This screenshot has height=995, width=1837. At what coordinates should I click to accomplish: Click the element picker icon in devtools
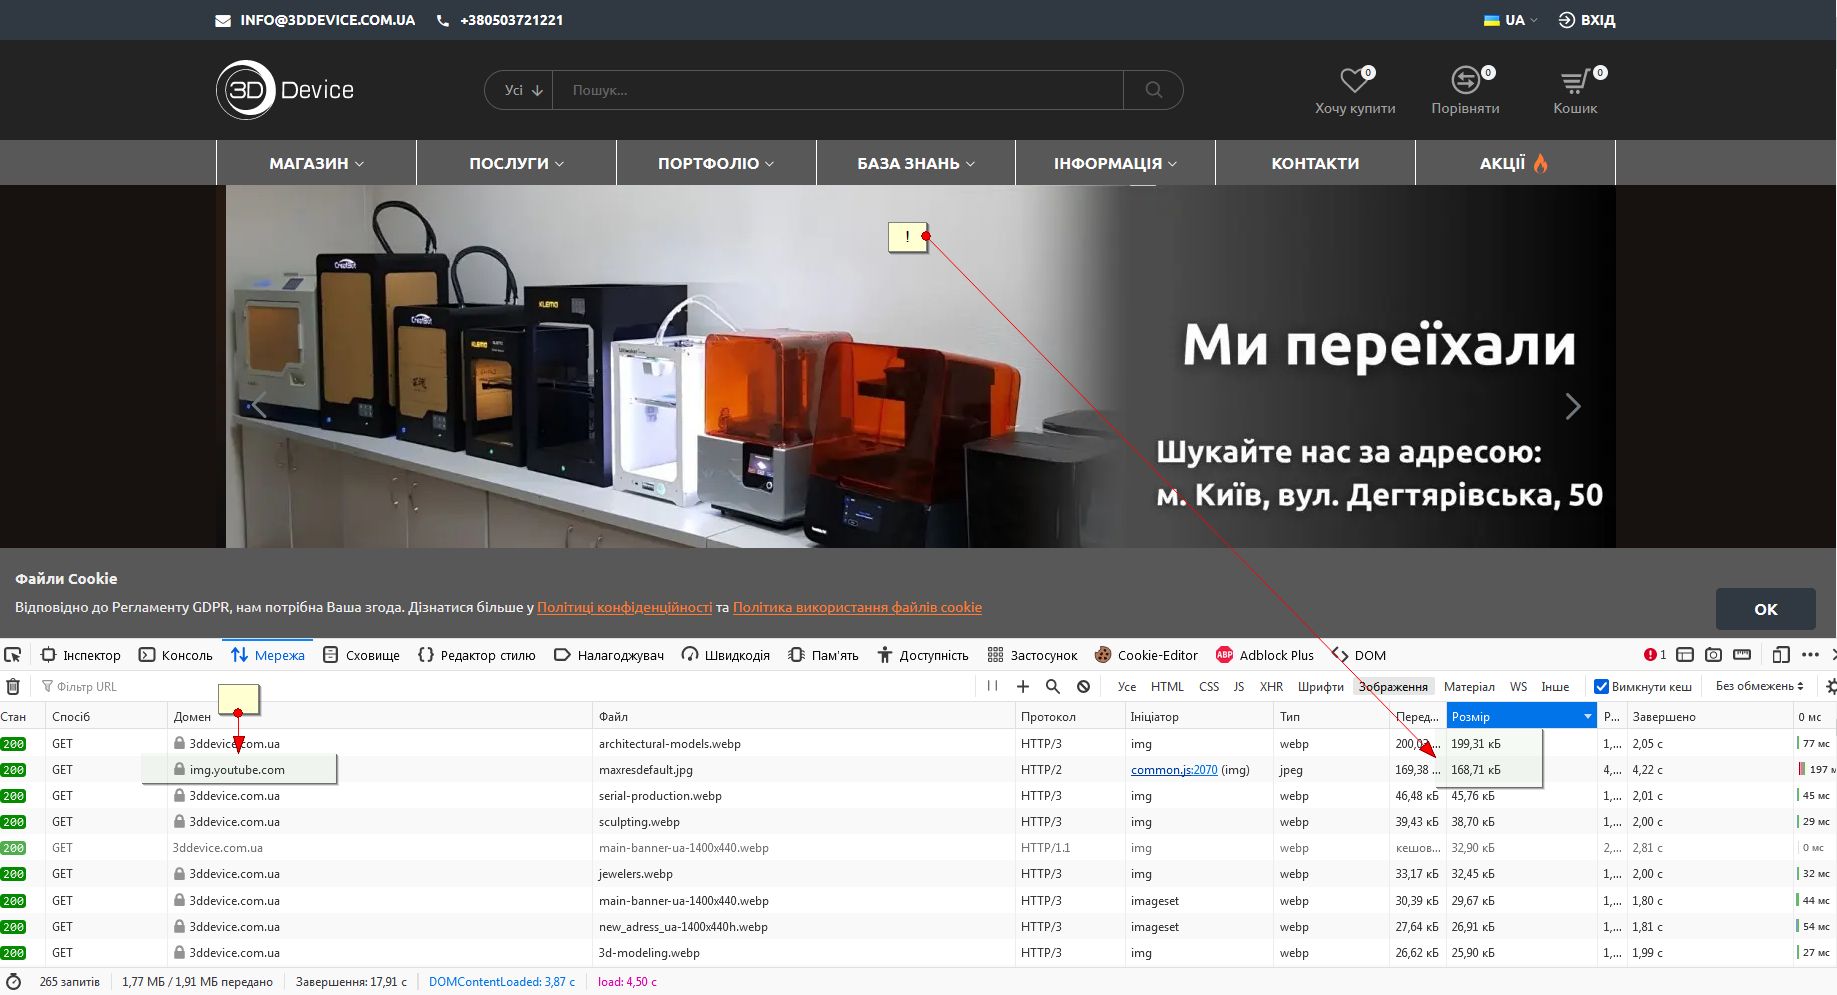click(x=13, y=655)
